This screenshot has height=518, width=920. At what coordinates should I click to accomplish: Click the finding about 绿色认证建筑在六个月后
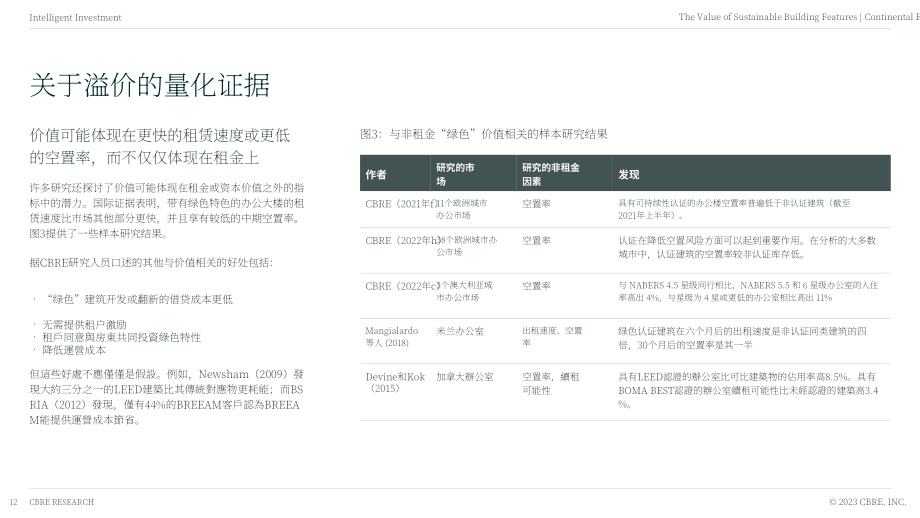pyautogui.click(x=742, y=338)
